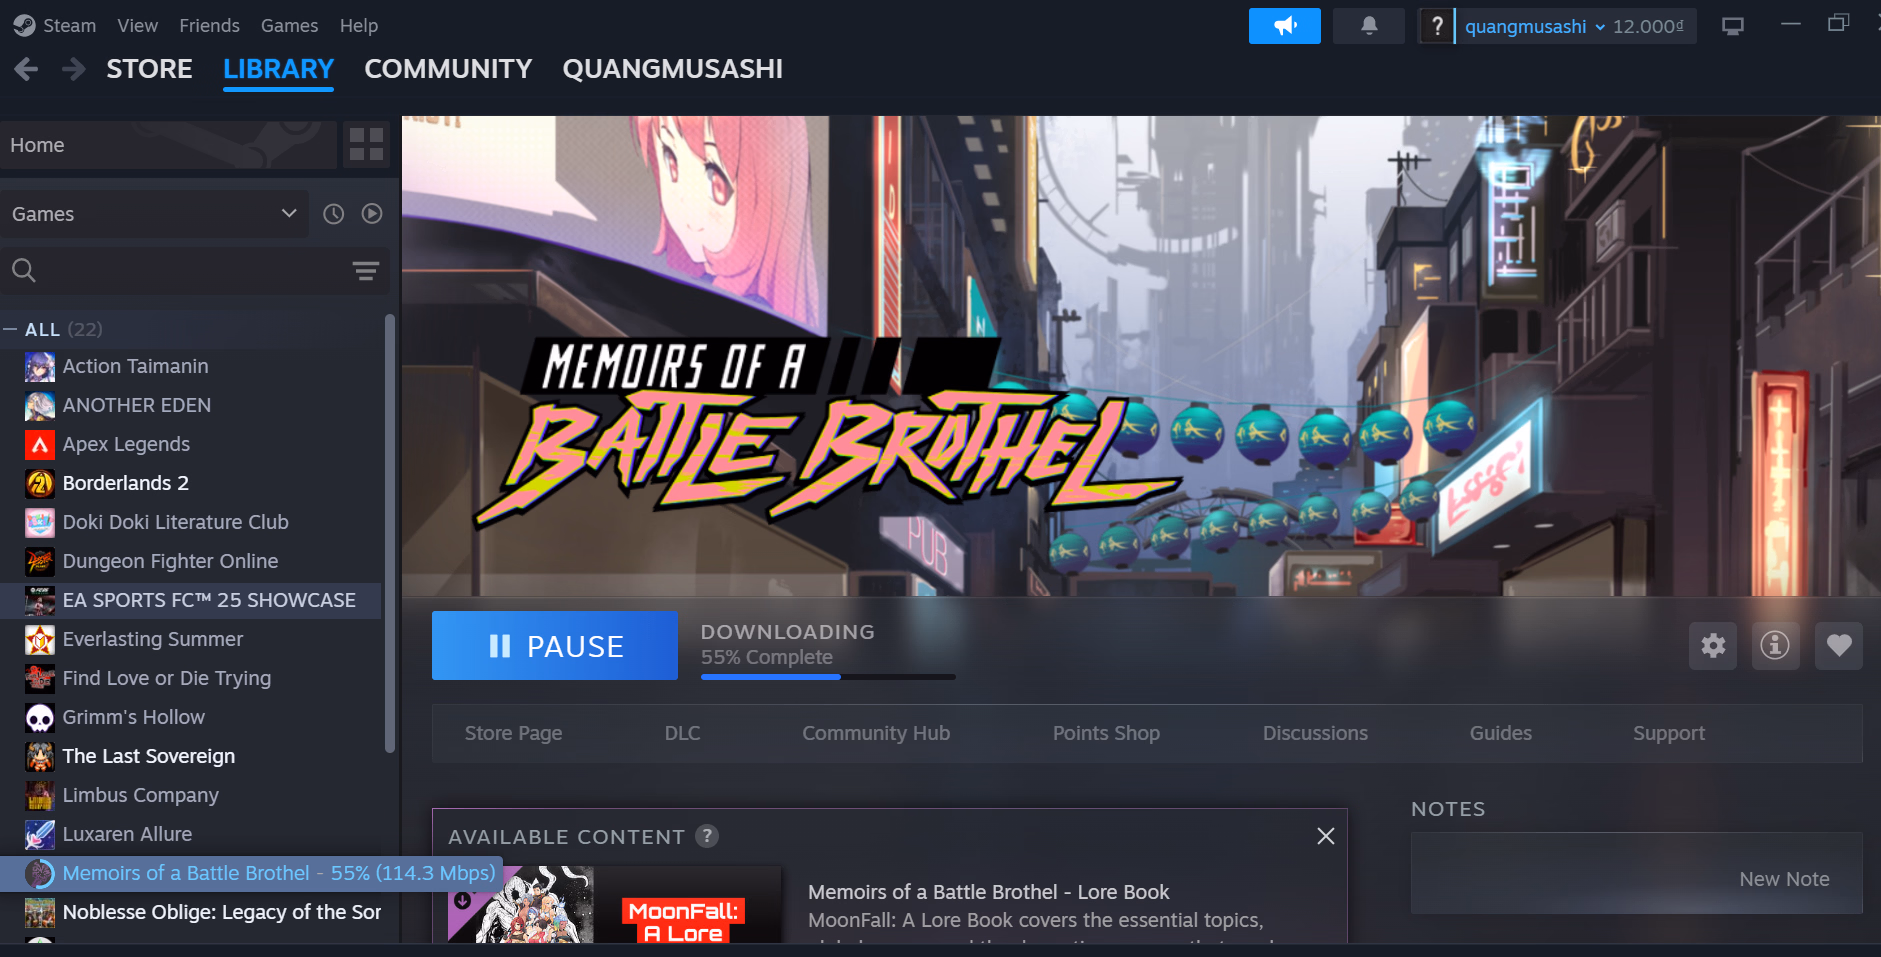Switch to grid collections view icon
This screenshot has width=1881, height=957.
tap(366, 145)
